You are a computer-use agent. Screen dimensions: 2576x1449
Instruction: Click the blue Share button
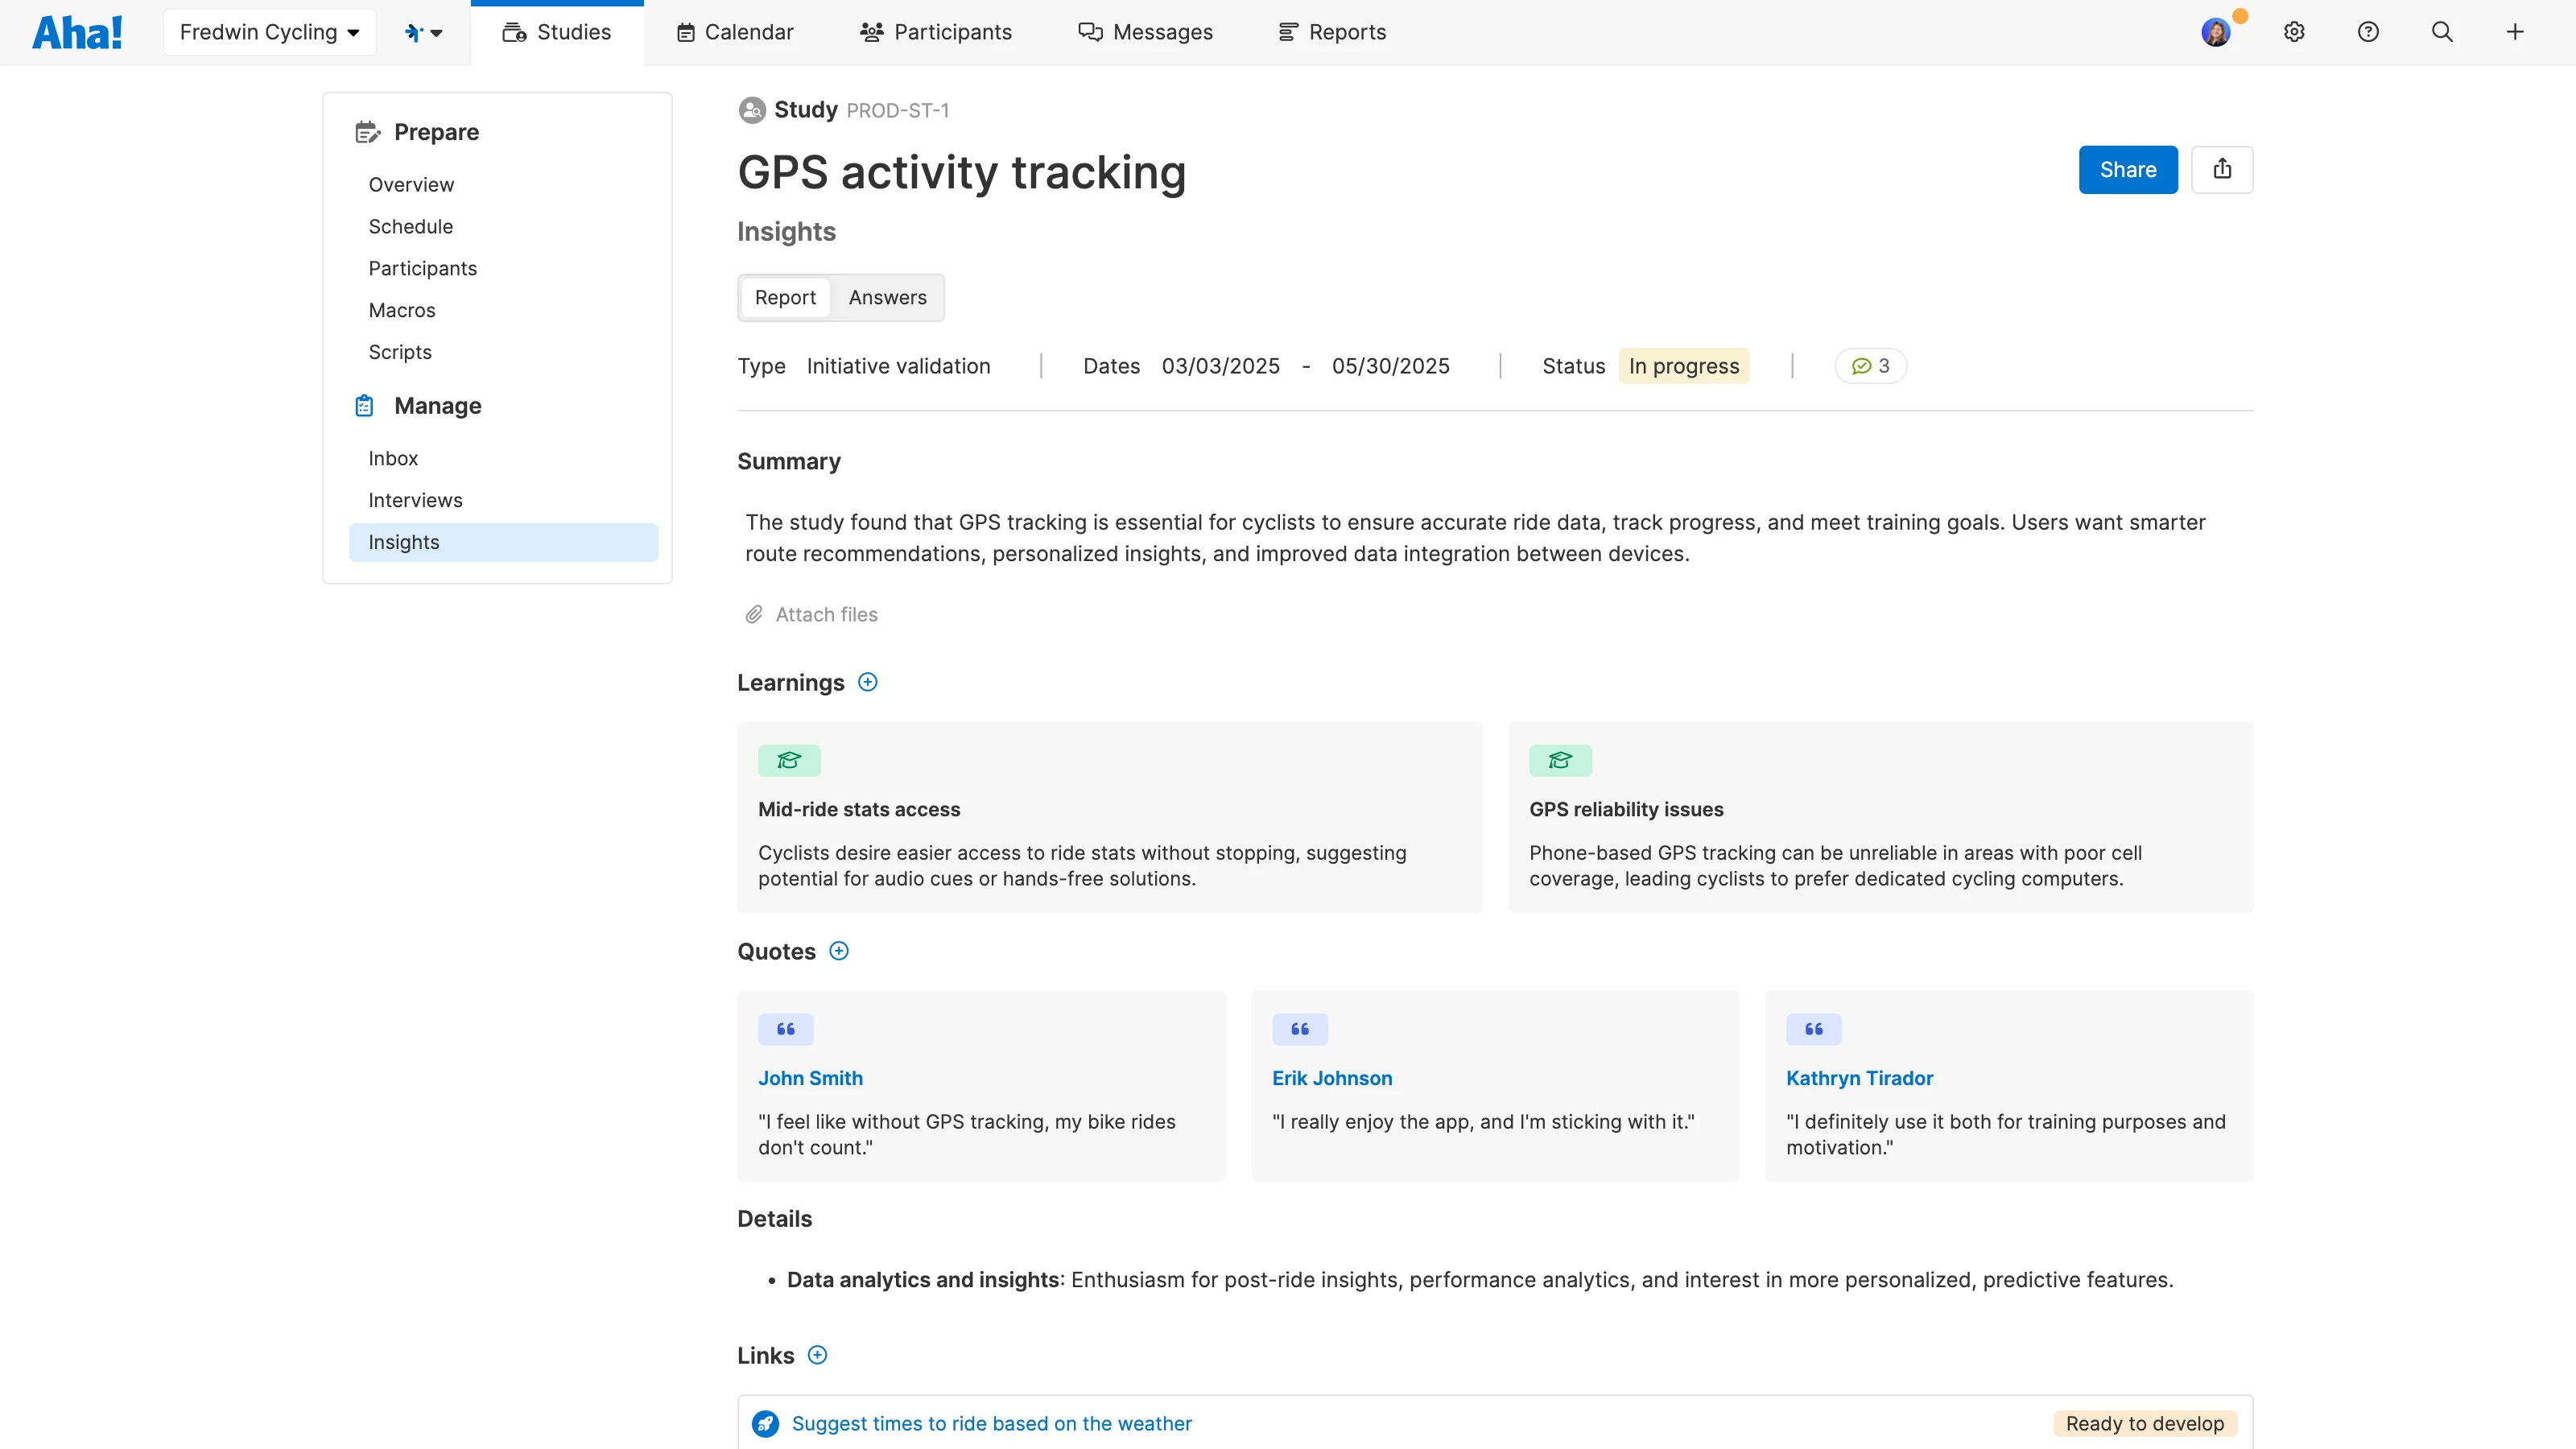2127,169
